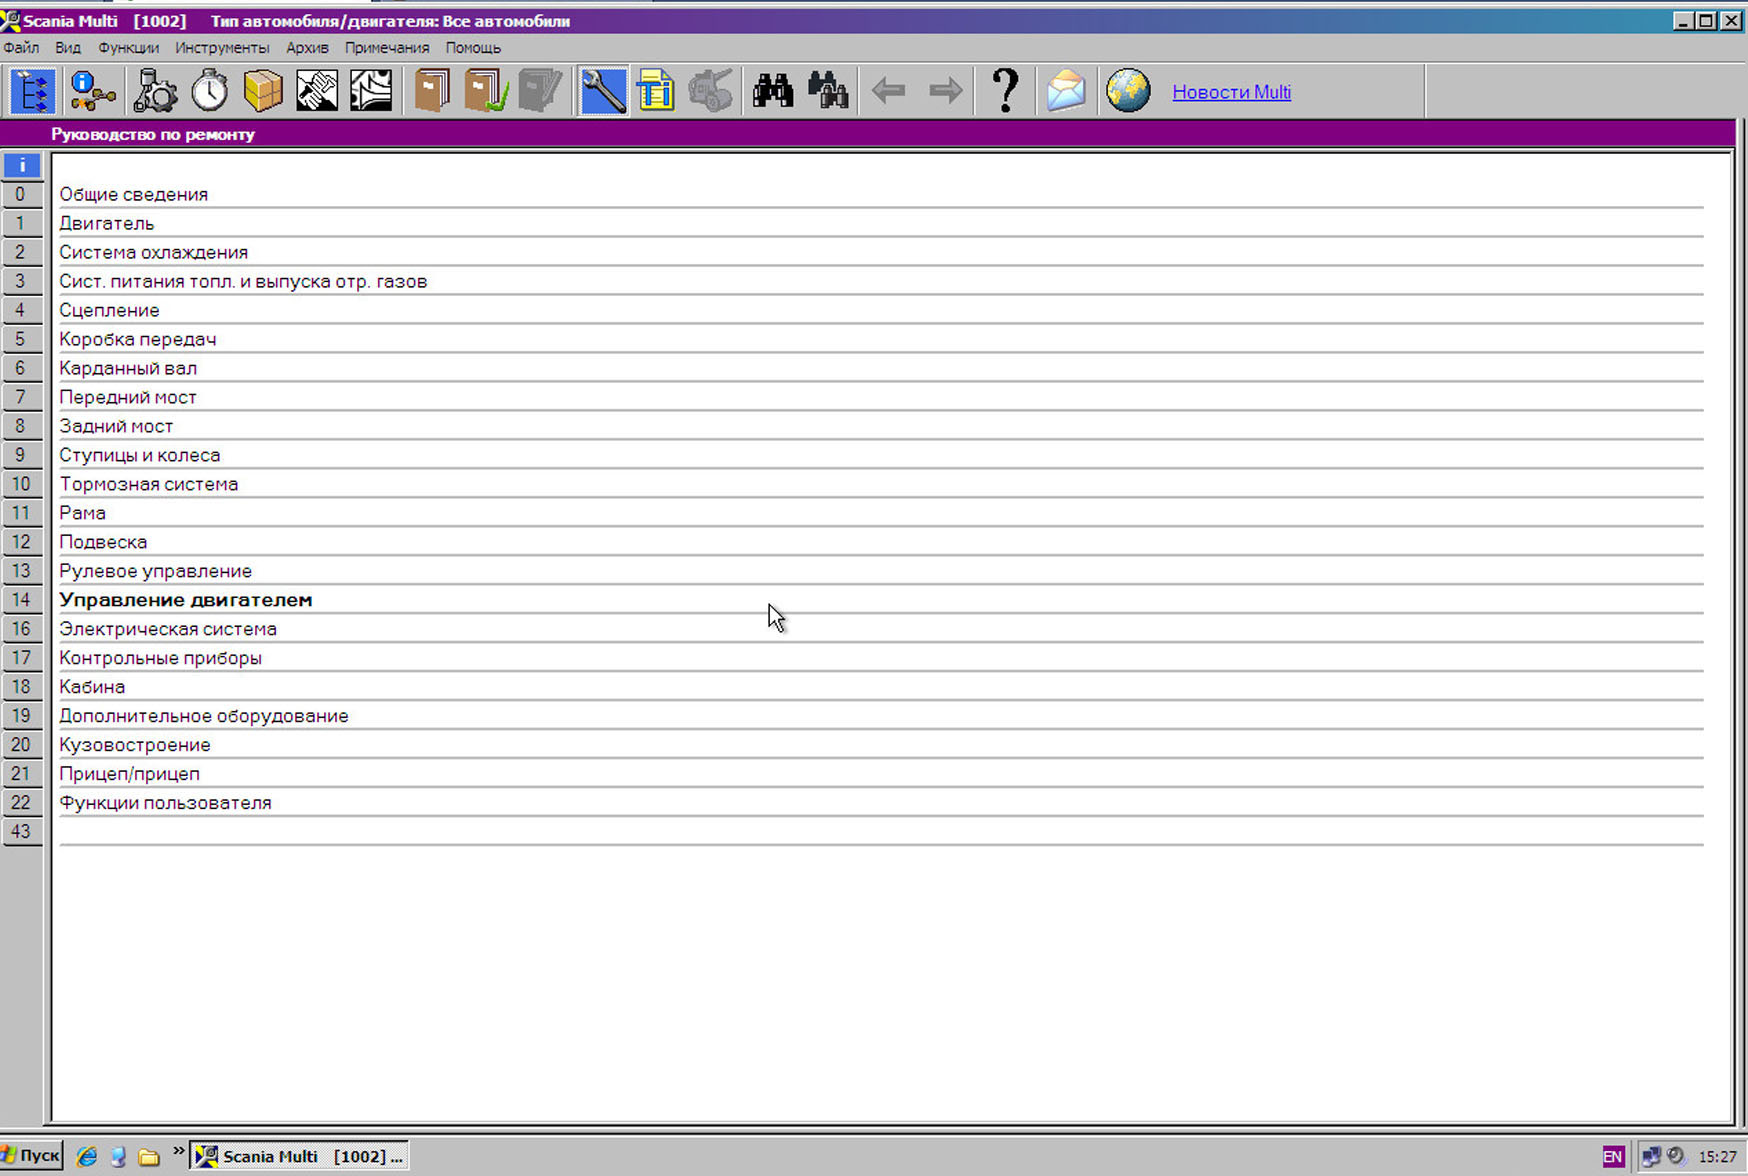Select the Тормозная система chapter
This screenshot has width=1748, height=1176.
148,484
